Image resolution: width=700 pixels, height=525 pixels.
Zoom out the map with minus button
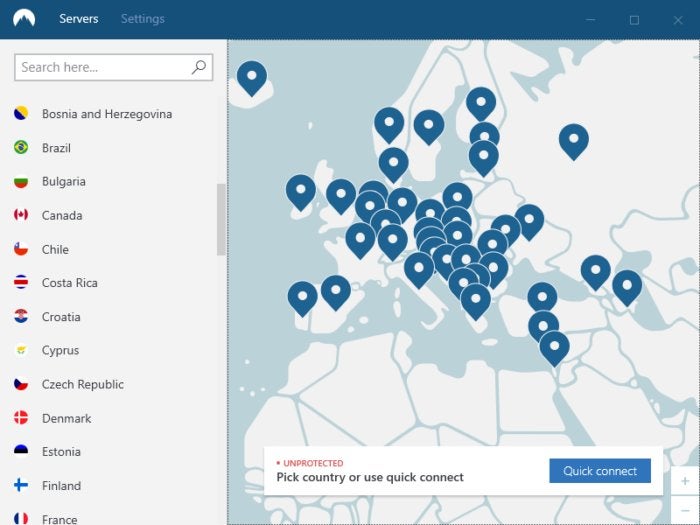(x=685, y=510)
